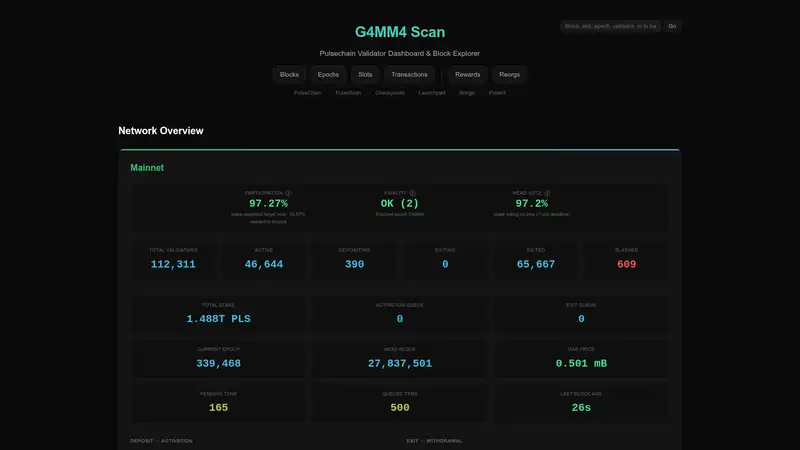Click the head block 27,837,501
800x450 pixels.
(400, 364)
